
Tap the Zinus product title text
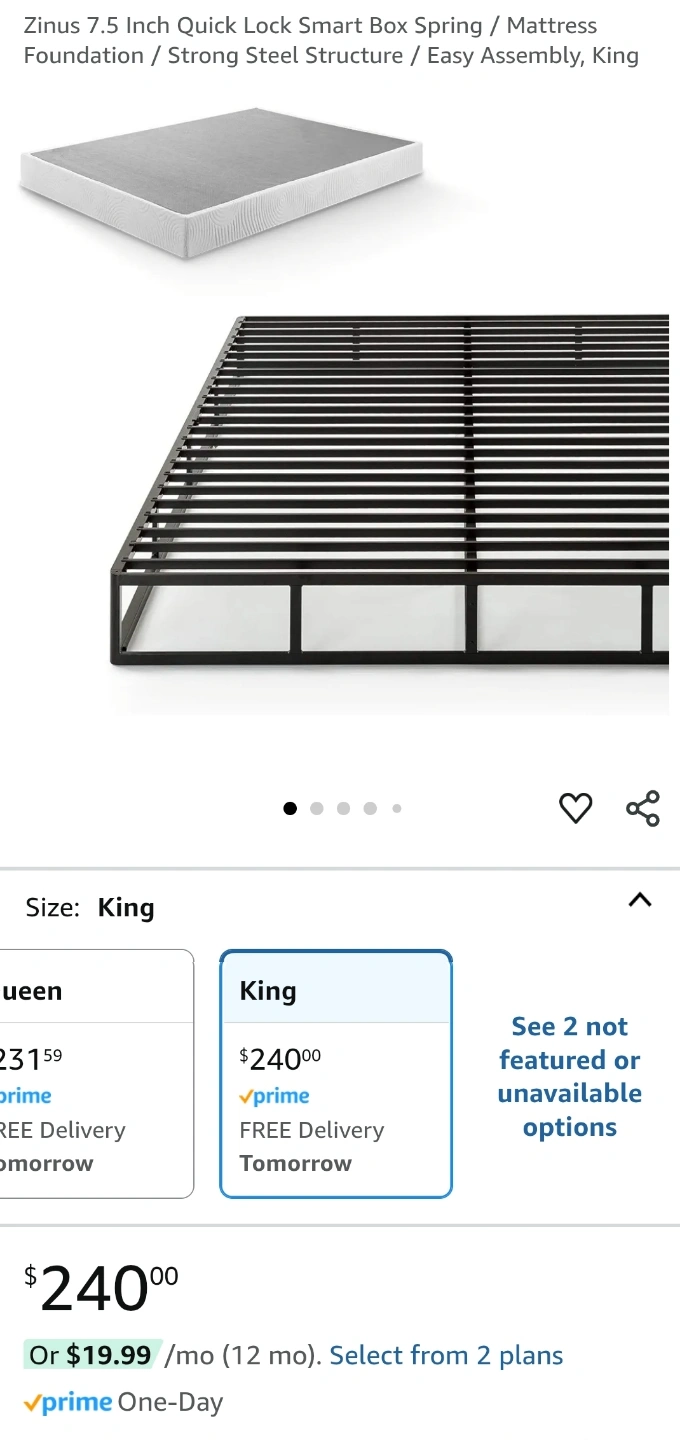[330, 40]
